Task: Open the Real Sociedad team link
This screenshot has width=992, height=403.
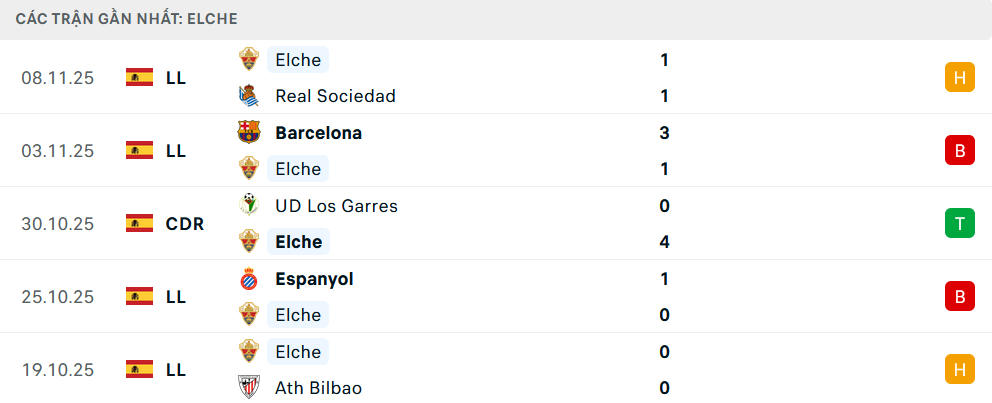Action: point(335,96)
